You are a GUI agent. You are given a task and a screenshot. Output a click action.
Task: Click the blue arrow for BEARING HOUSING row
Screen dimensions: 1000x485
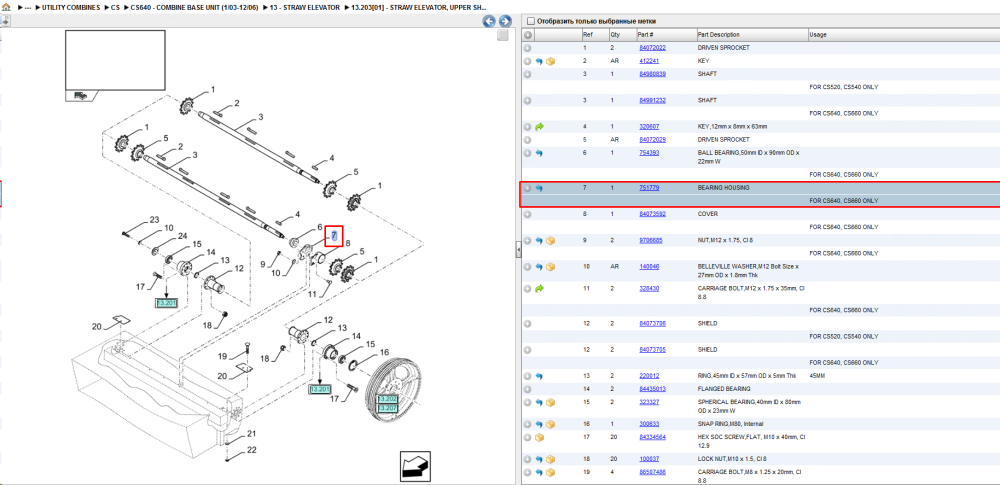pos(539,188)
